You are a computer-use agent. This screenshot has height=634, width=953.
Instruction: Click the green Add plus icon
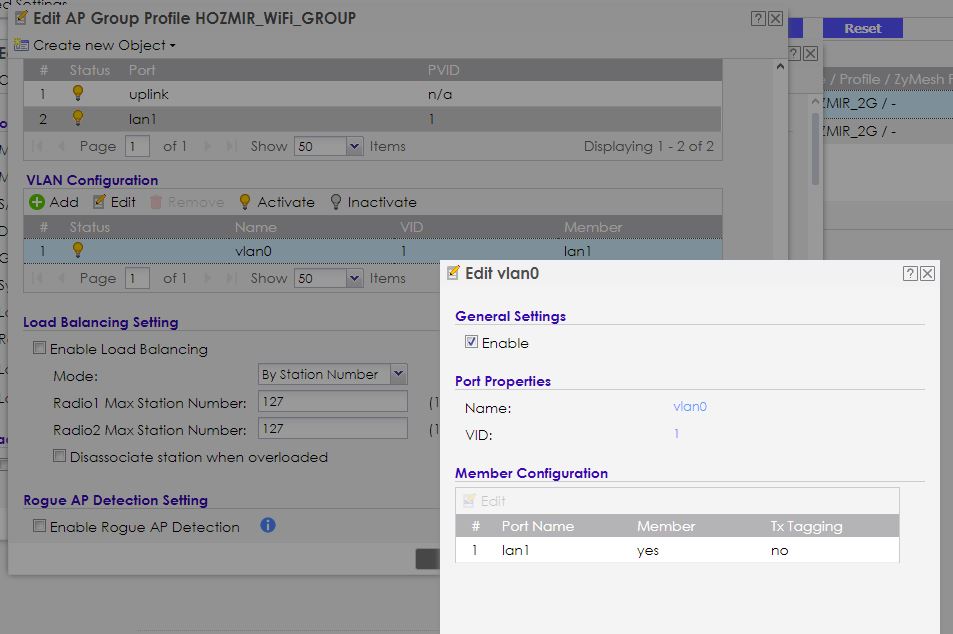click(36, 202)
